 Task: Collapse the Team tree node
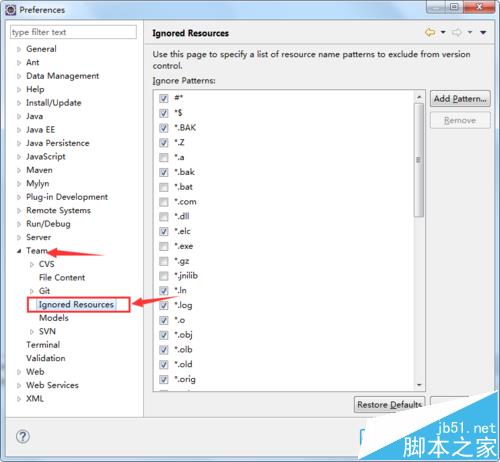[19, 251]
